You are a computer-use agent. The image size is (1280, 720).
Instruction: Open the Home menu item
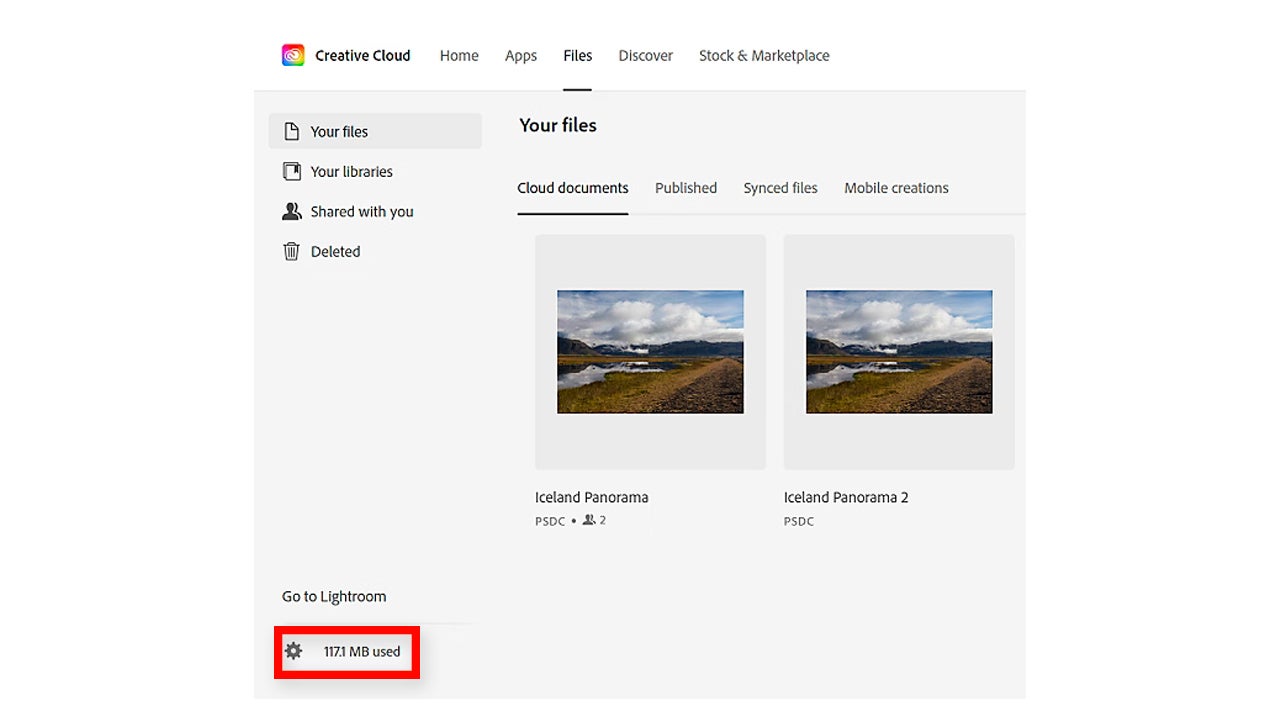coord(459,56)
